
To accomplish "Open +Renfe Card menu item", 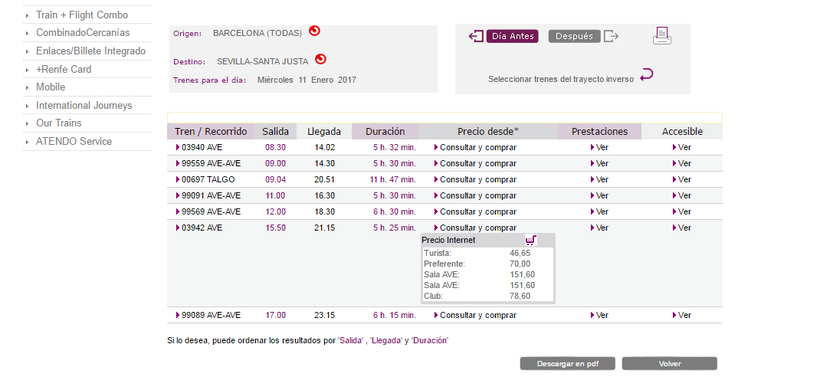I will click(x=63, y=69).
